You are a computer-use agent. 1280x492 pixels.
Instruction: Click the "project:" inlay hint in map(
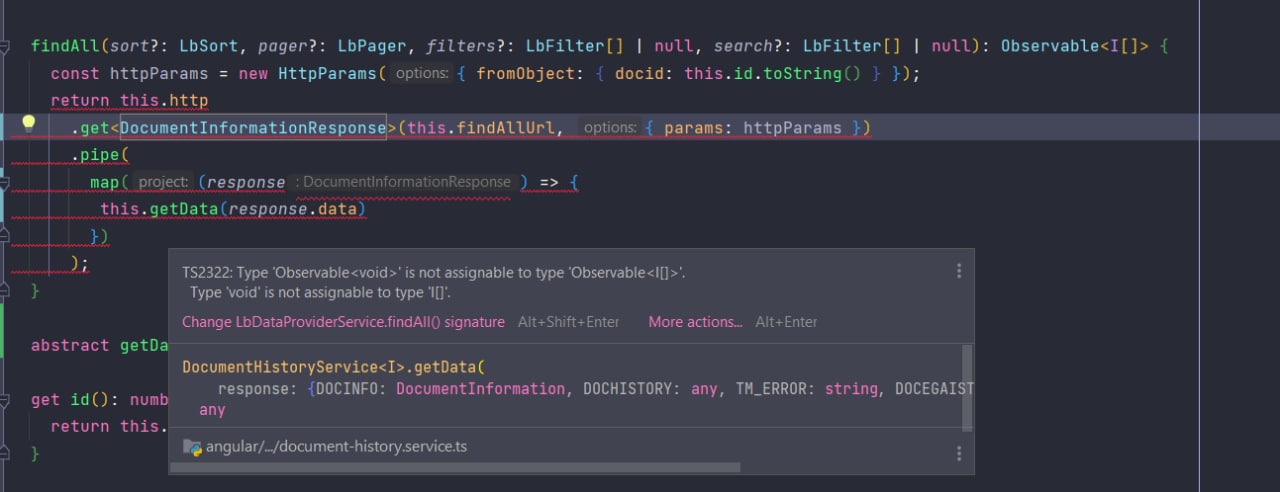(x=163, y=182)
